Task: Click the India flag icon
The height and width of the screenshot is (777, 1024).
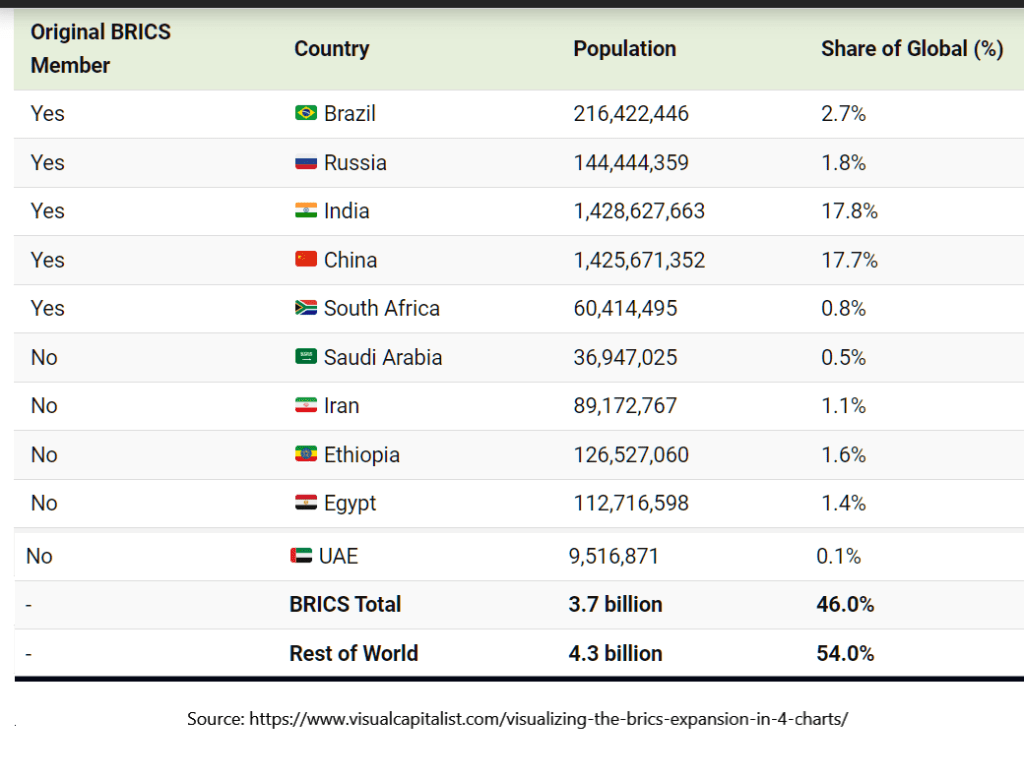Action: pos(306,211)
